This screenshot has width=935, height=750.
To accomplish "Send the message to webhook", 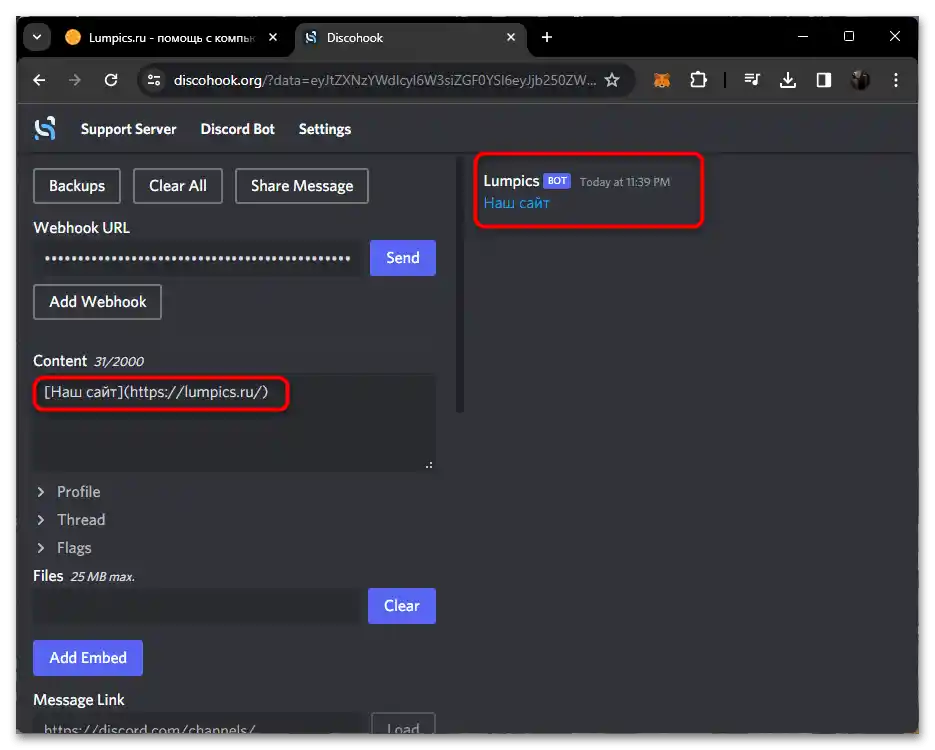I will (x=403, y=258).
